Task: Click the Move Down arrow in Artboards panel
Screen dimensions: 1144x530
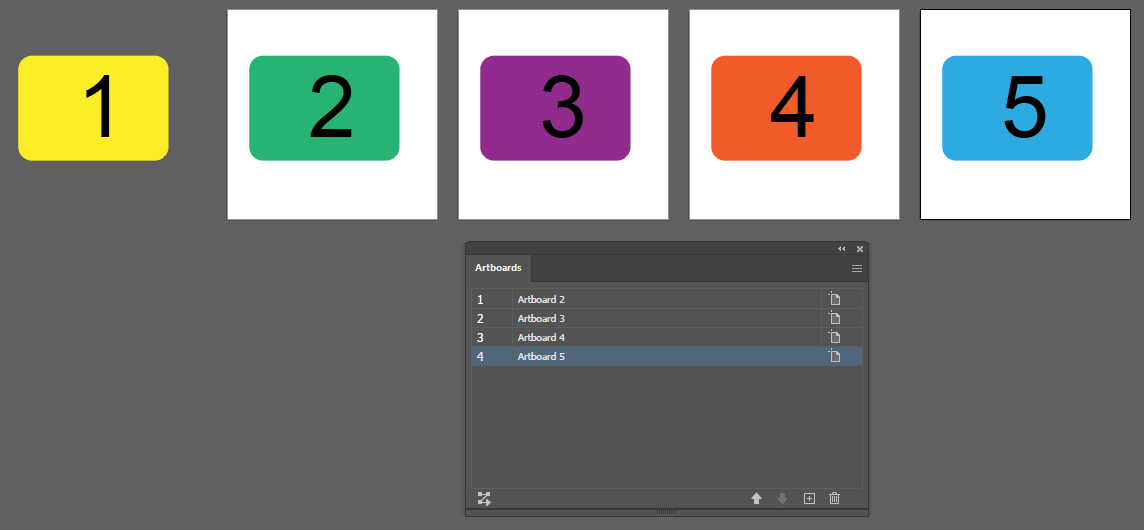Action: (x=783, y=498)
